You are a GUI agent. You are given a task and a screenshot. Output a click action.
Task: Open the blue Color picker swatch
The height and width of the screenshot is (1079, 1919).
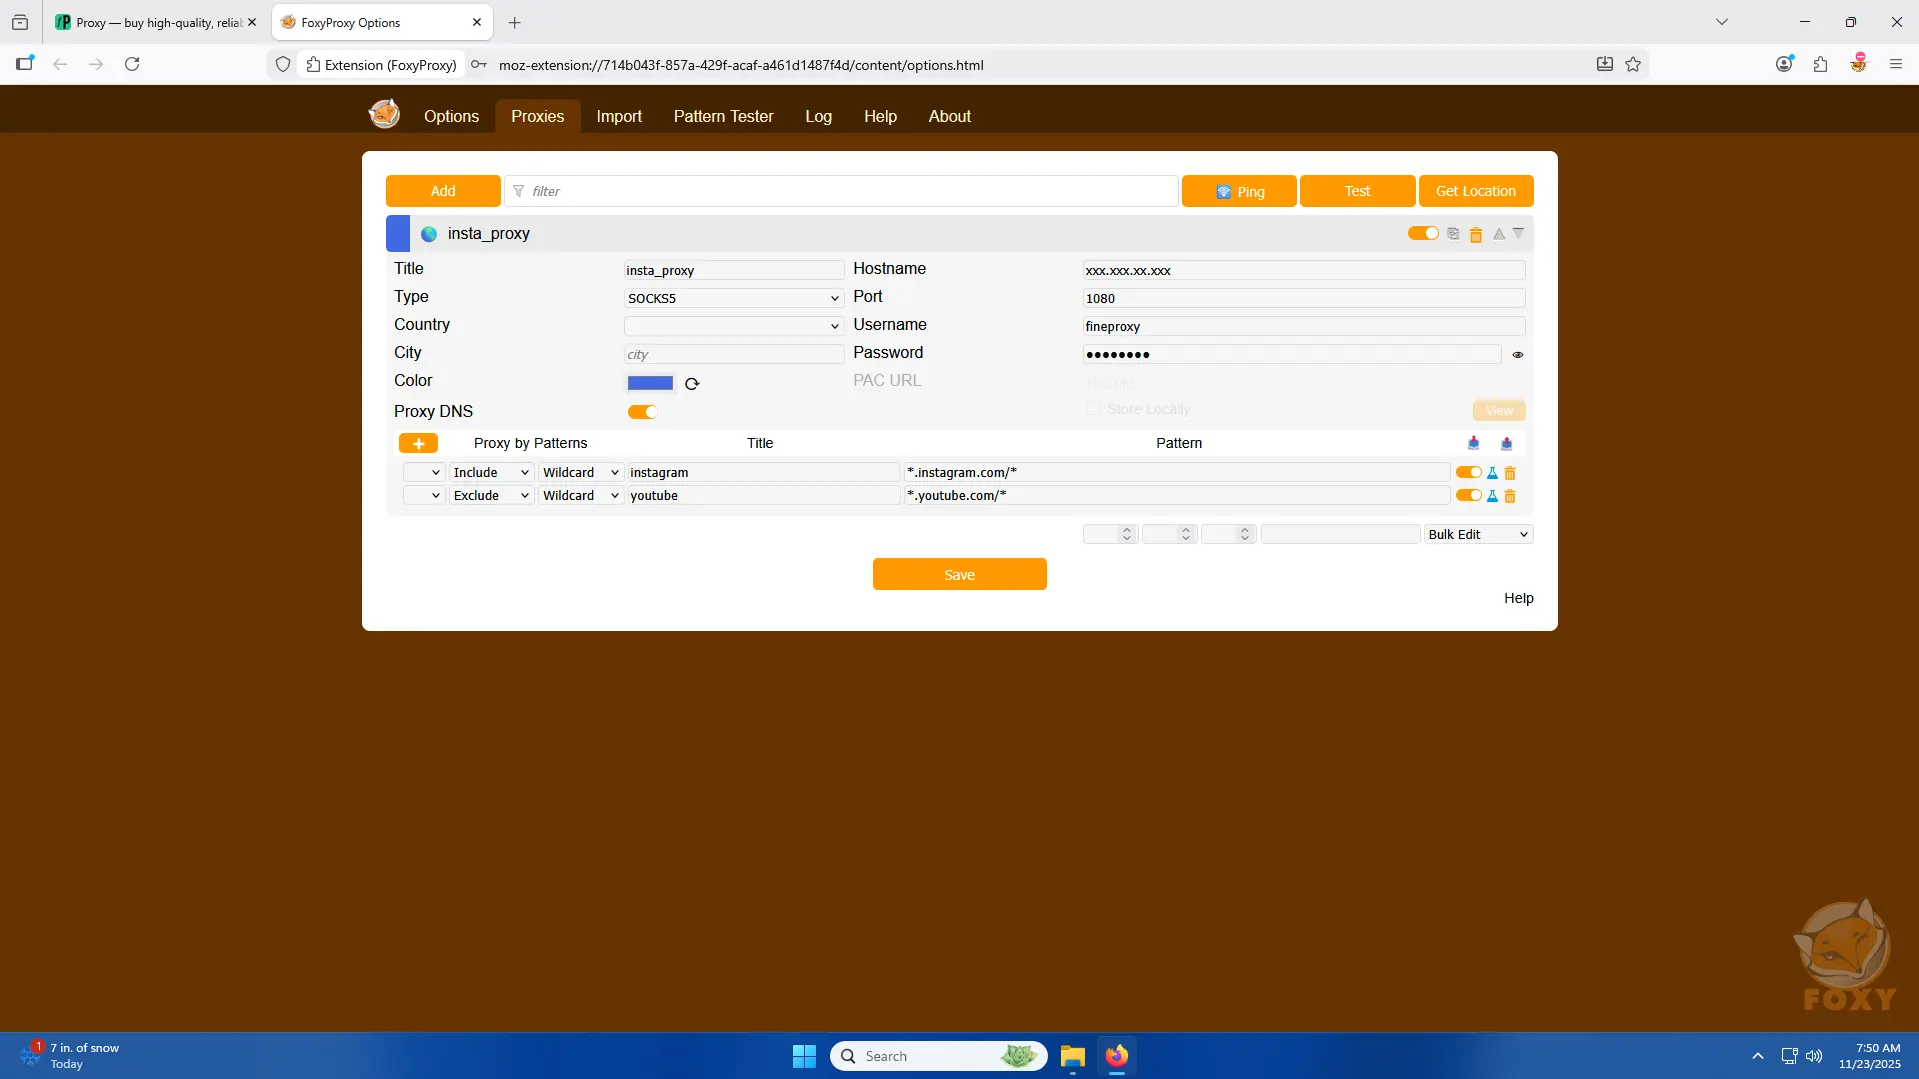click(x=650, y=383)
